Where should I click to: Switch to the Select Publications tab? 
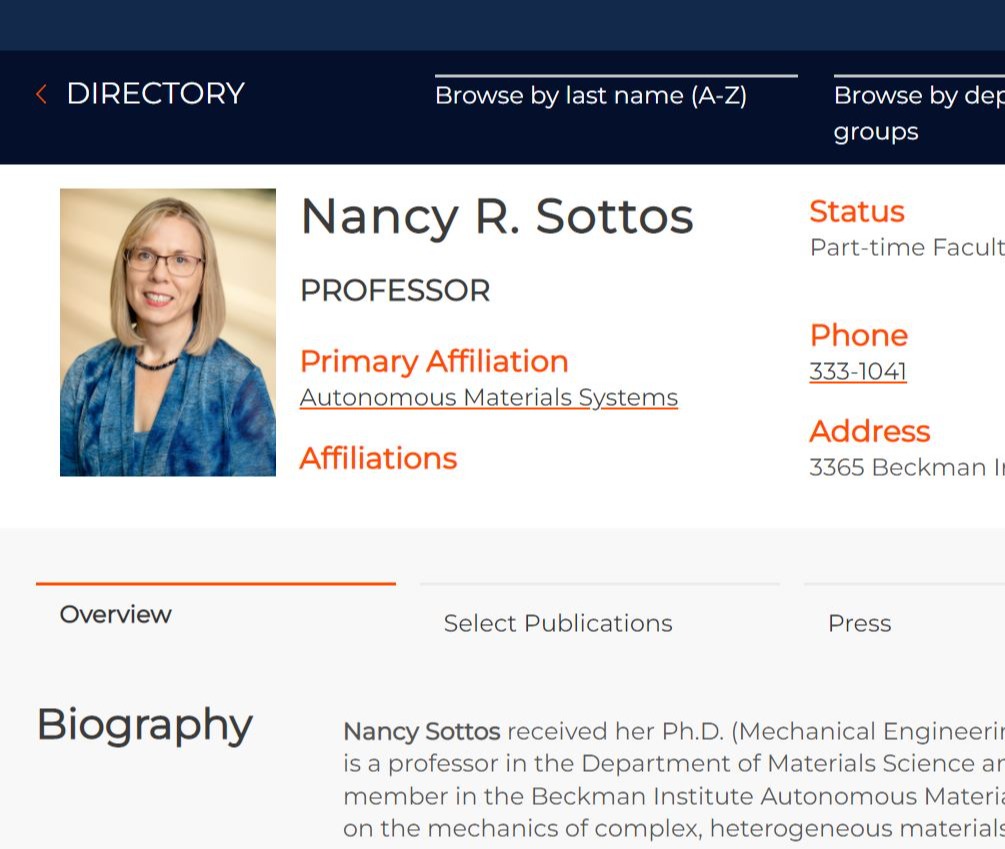coord(558,623)
